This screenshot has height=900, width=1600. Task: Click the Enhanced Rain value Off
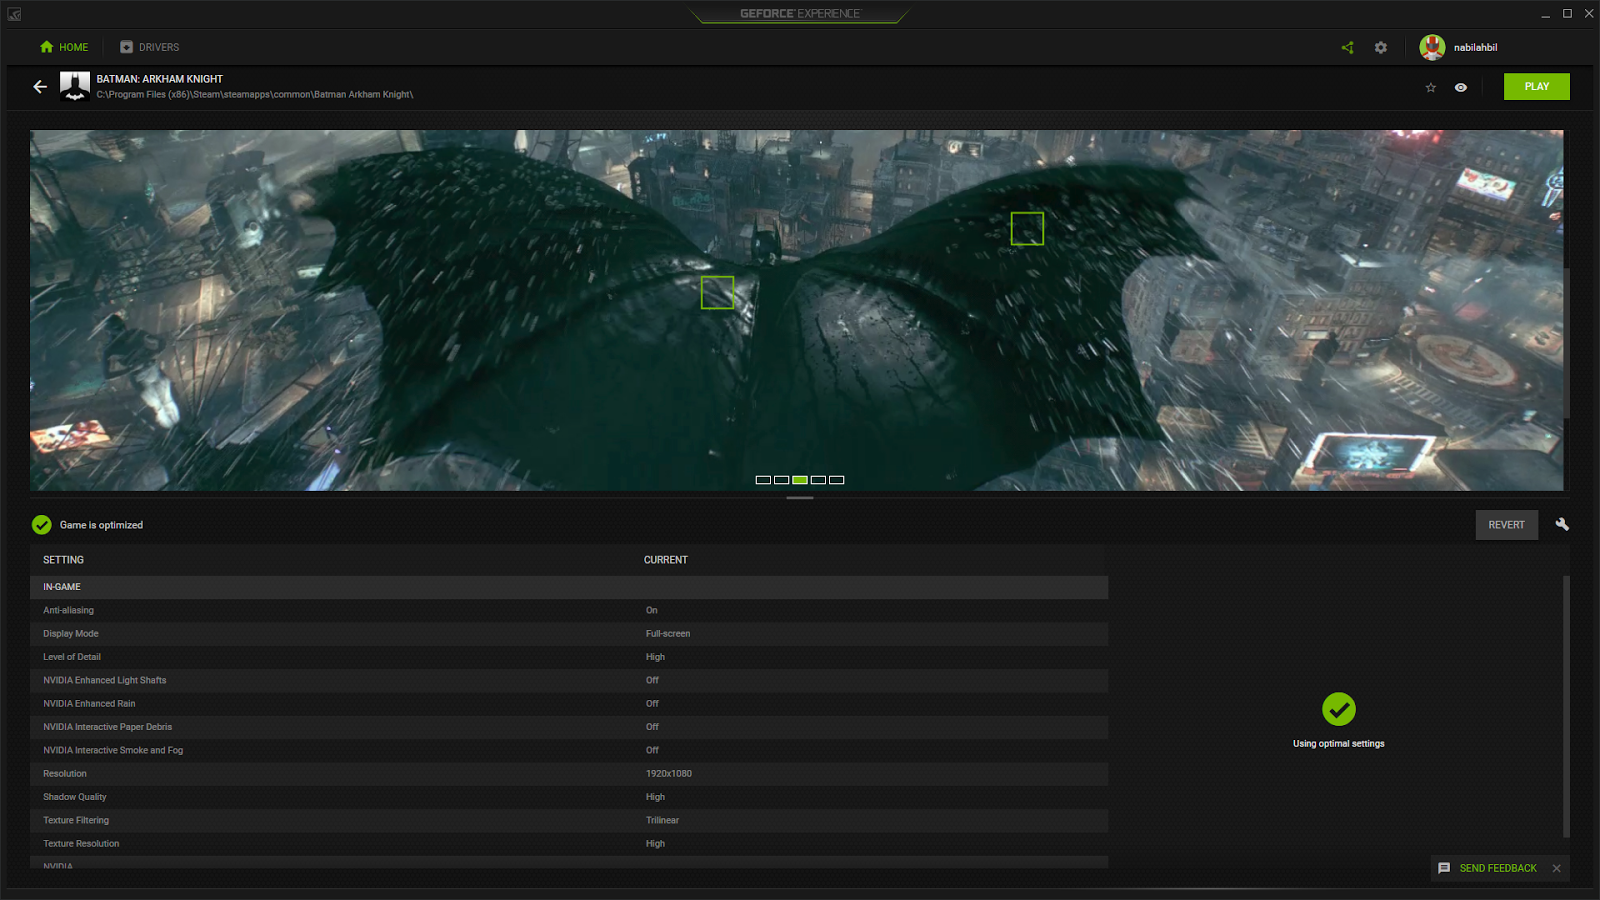coord(652,704)
